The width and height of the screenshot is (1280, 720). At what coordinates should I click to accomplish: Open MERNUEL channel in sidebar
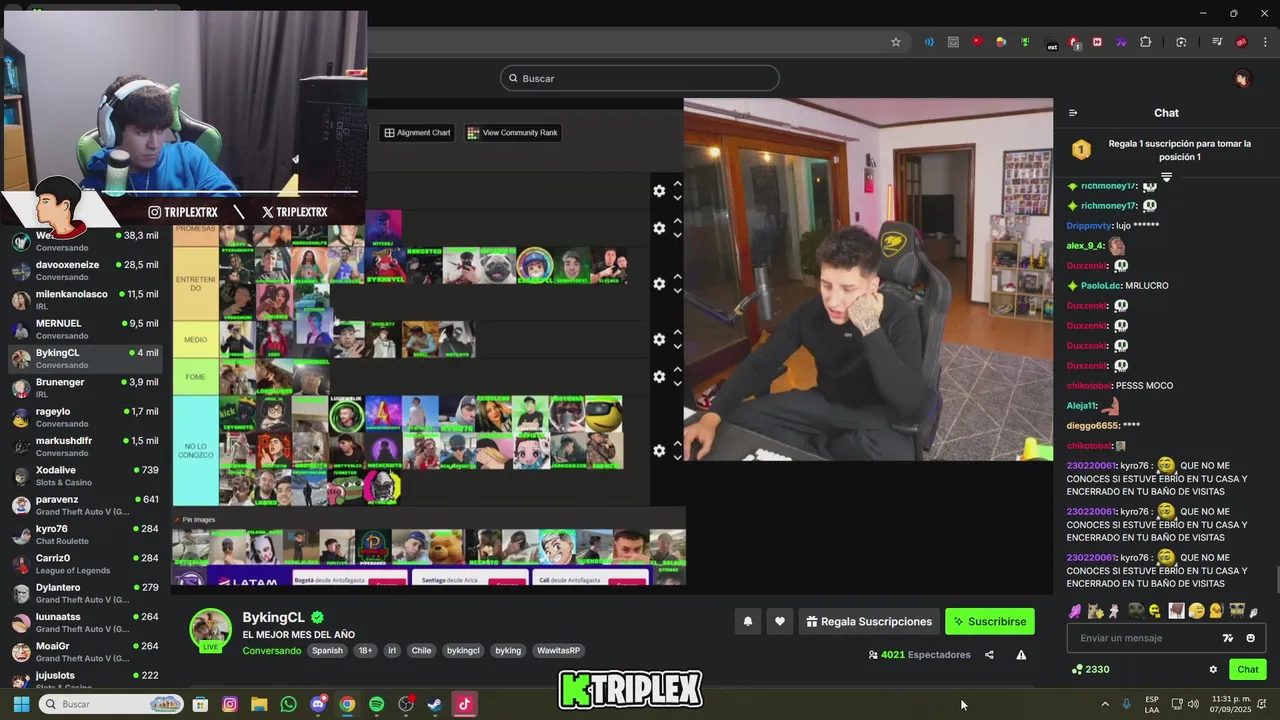tap(85, 329)
